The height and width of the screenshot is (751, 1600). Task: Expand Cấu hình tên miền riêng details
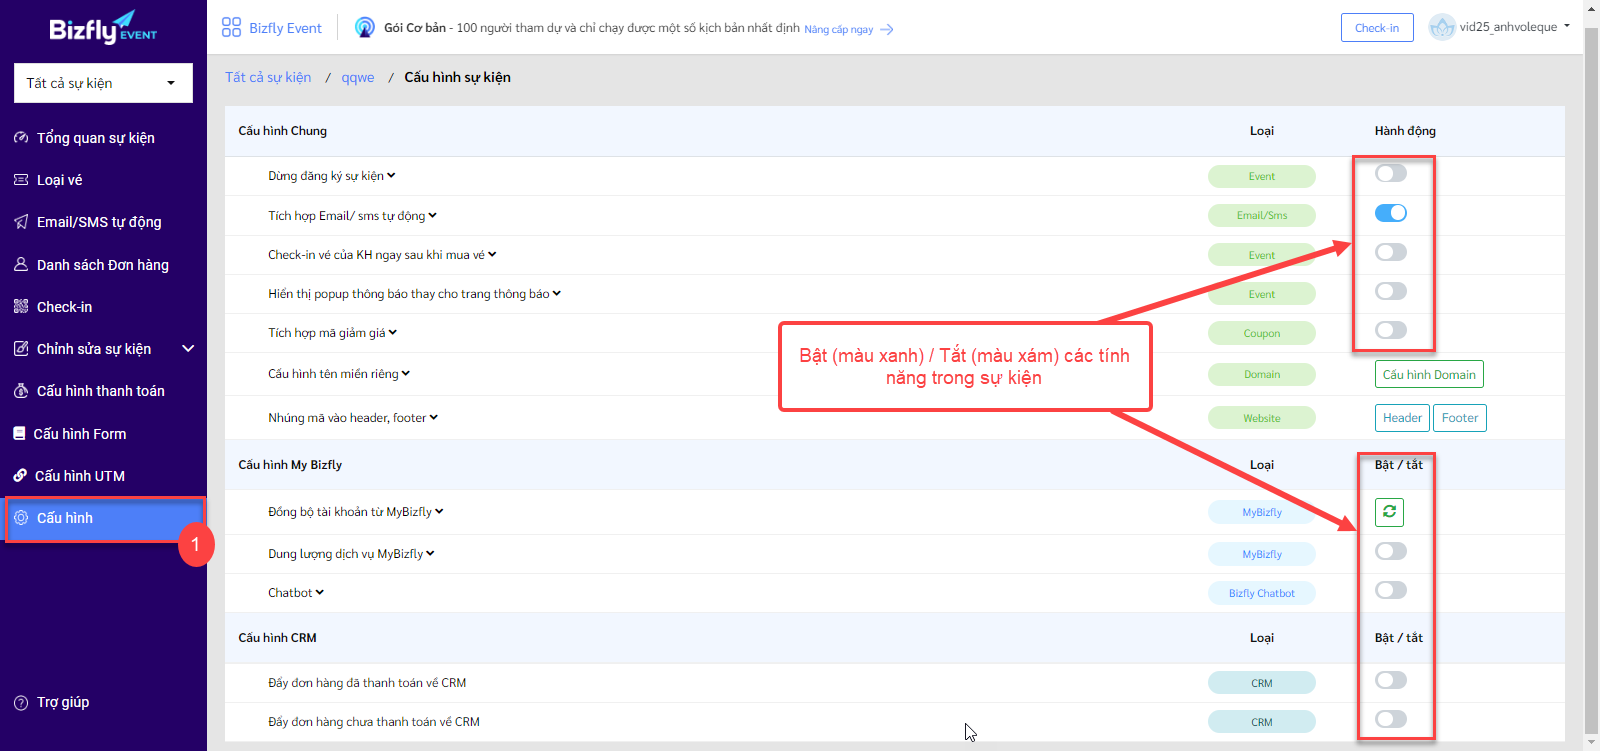tap(406, 374)
